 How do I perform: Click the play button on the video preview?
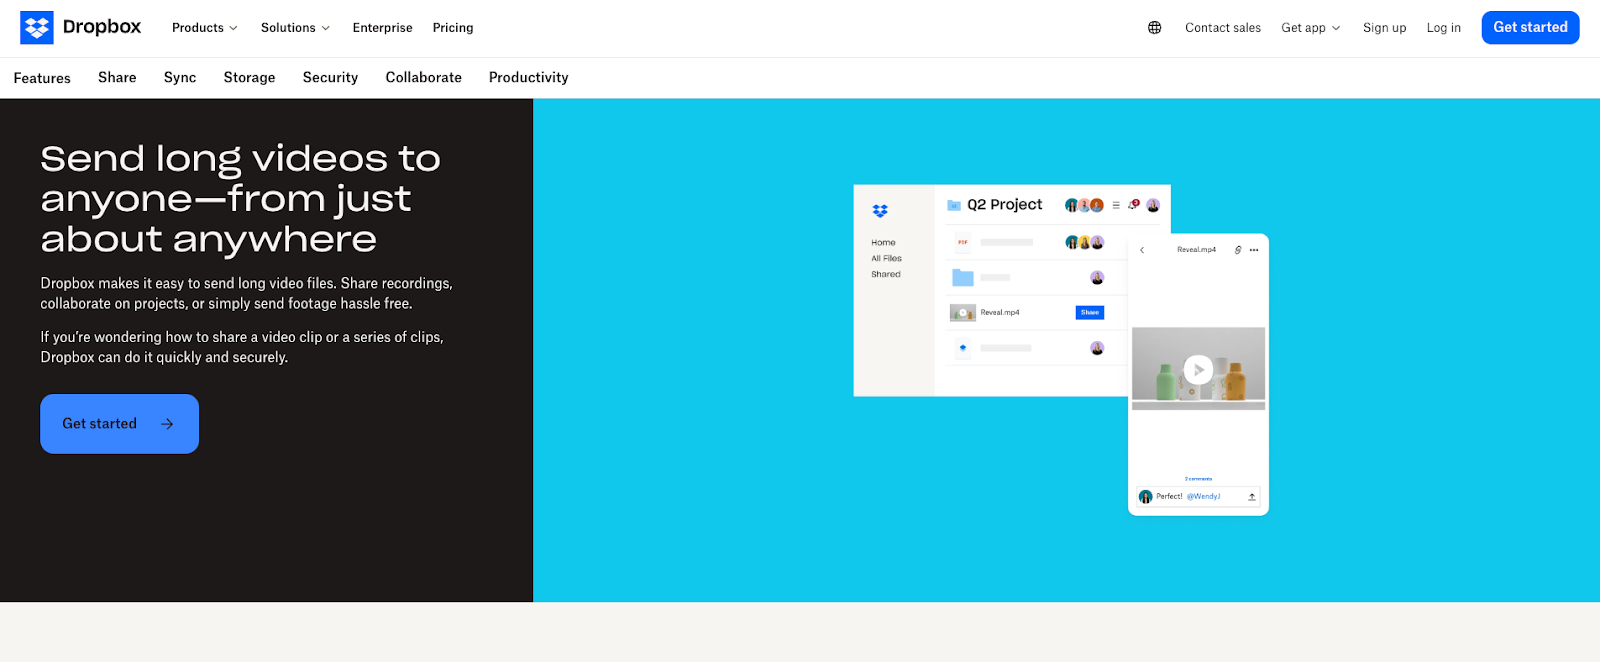pyautogui.click(x=1198, y=370)
